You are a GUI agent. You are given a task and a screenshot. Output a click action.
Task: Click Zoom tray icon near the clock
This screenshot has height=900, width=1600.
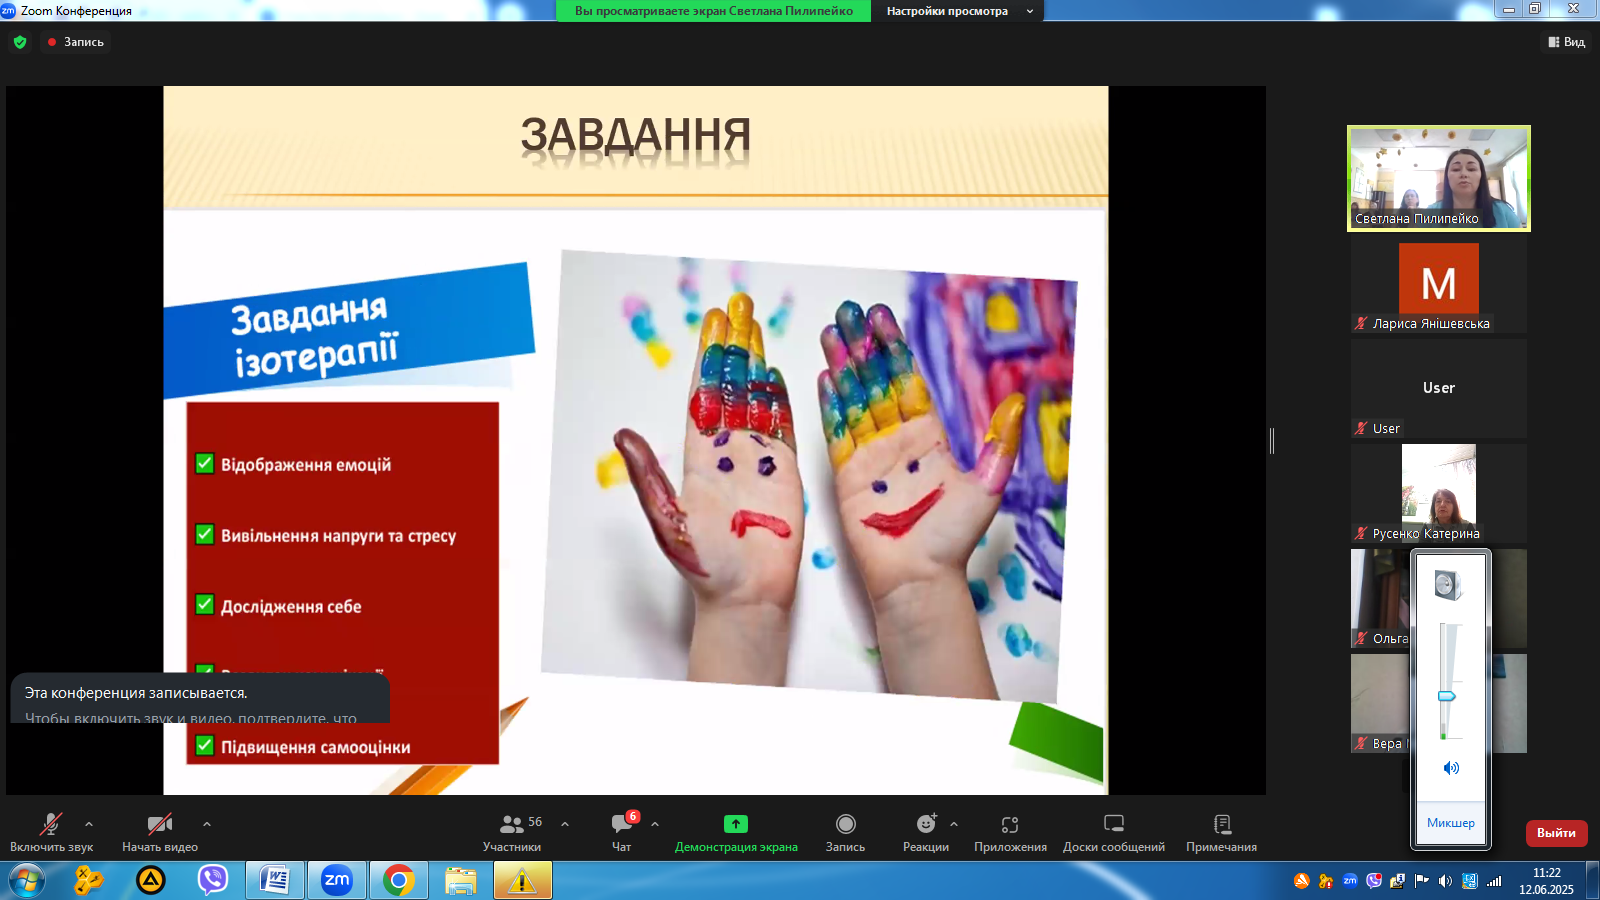tap(1350, 881)
